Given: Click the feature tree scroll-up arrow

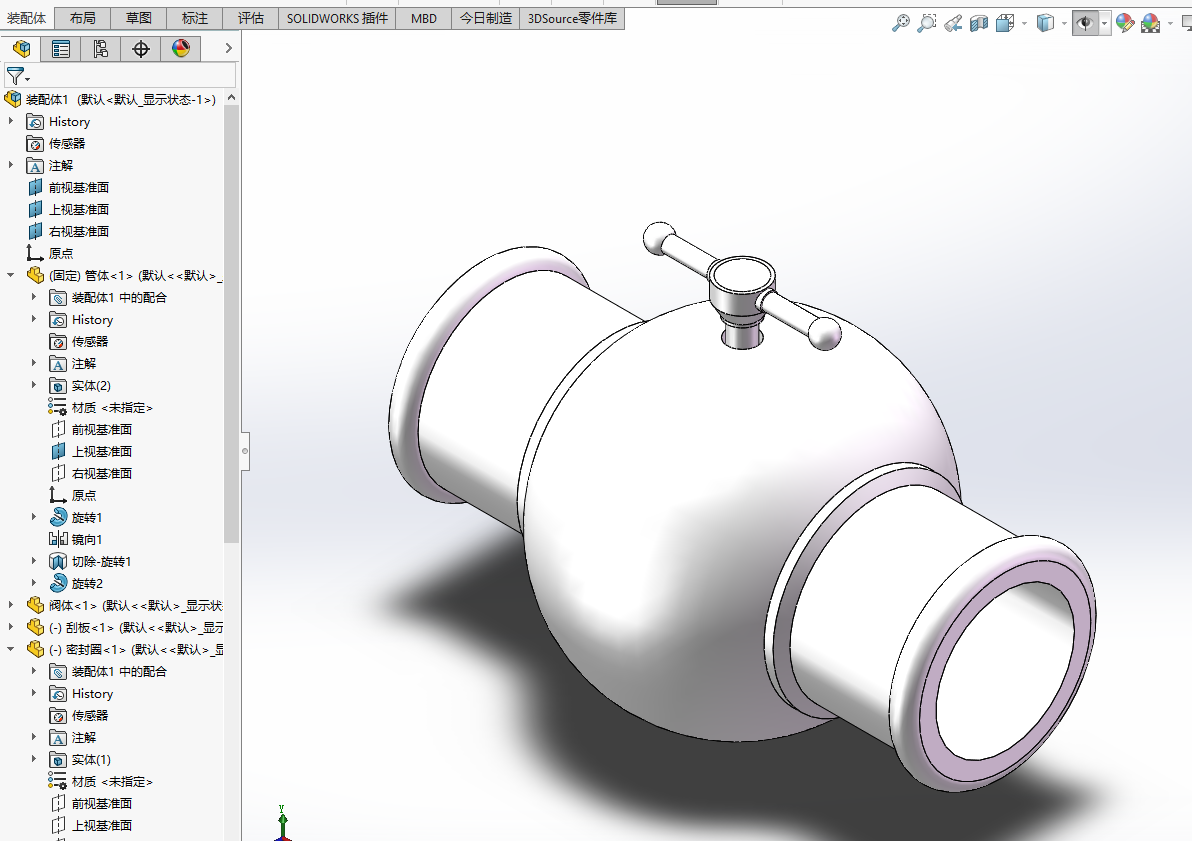Looking at the screenshot, I should pyautogui.click(x=232, y=98).
